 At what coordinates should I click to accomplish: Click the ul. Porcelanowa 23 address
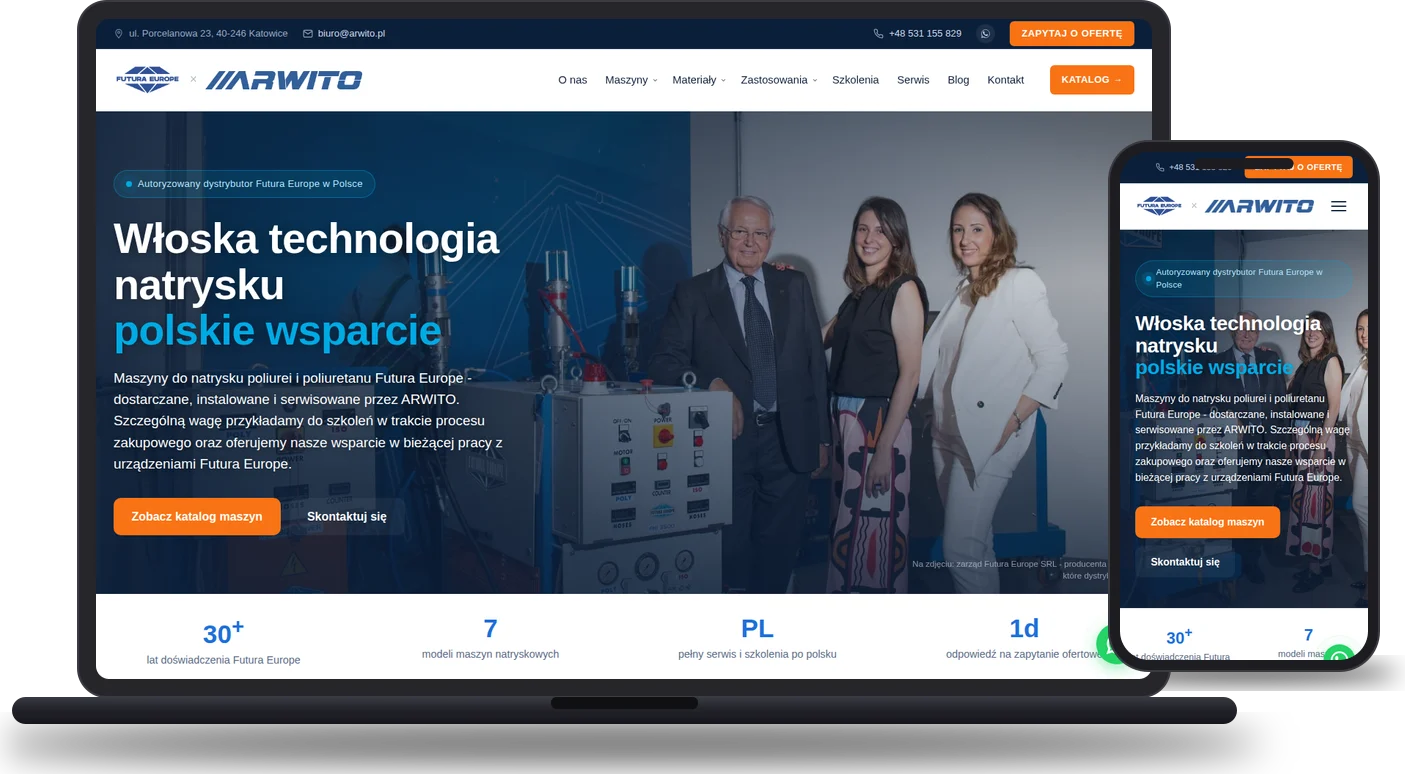pyautogui.click(x=201, y=33)
